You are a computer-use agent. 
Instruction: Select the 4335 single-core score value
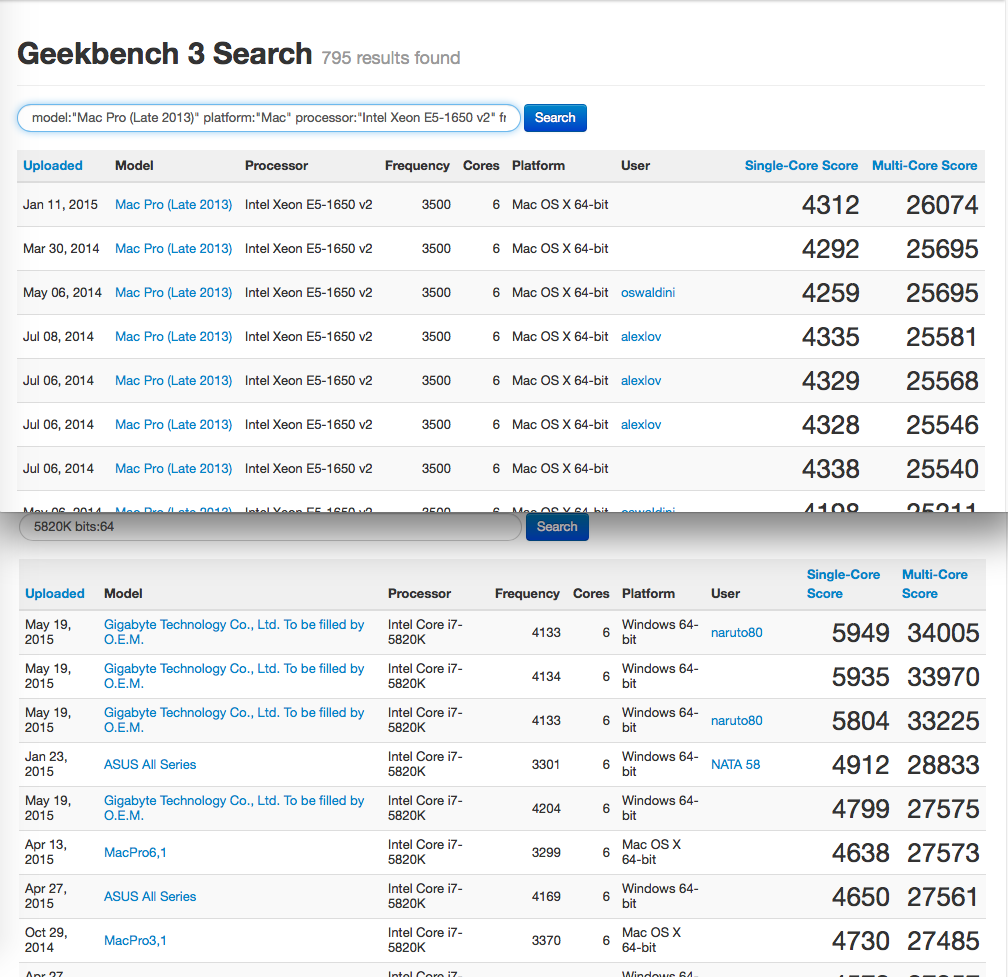(x=830, y=337)
